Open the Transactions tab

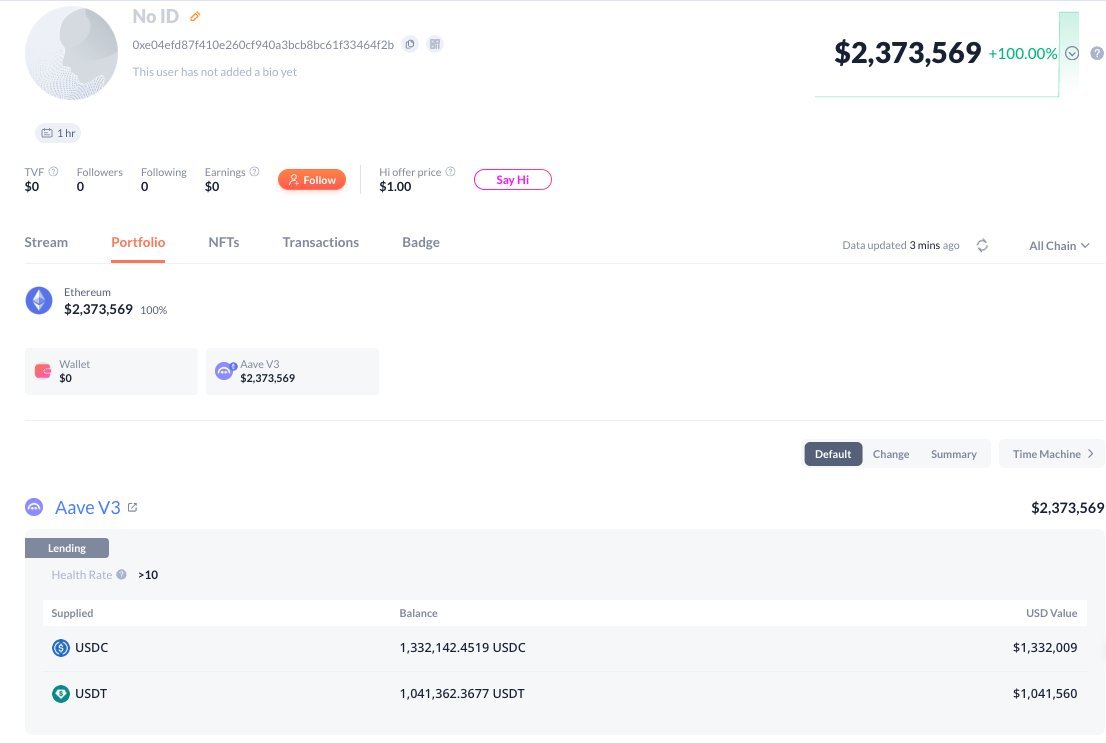coord(321,242)
